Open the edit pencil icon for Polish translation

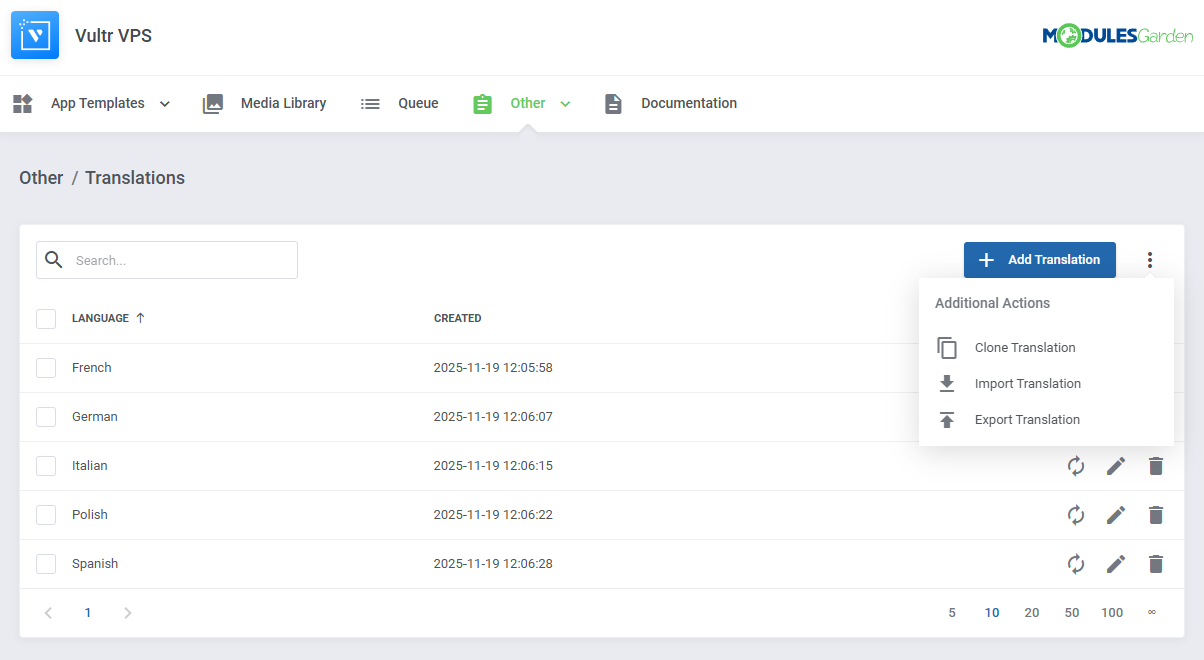(1116, 515)
